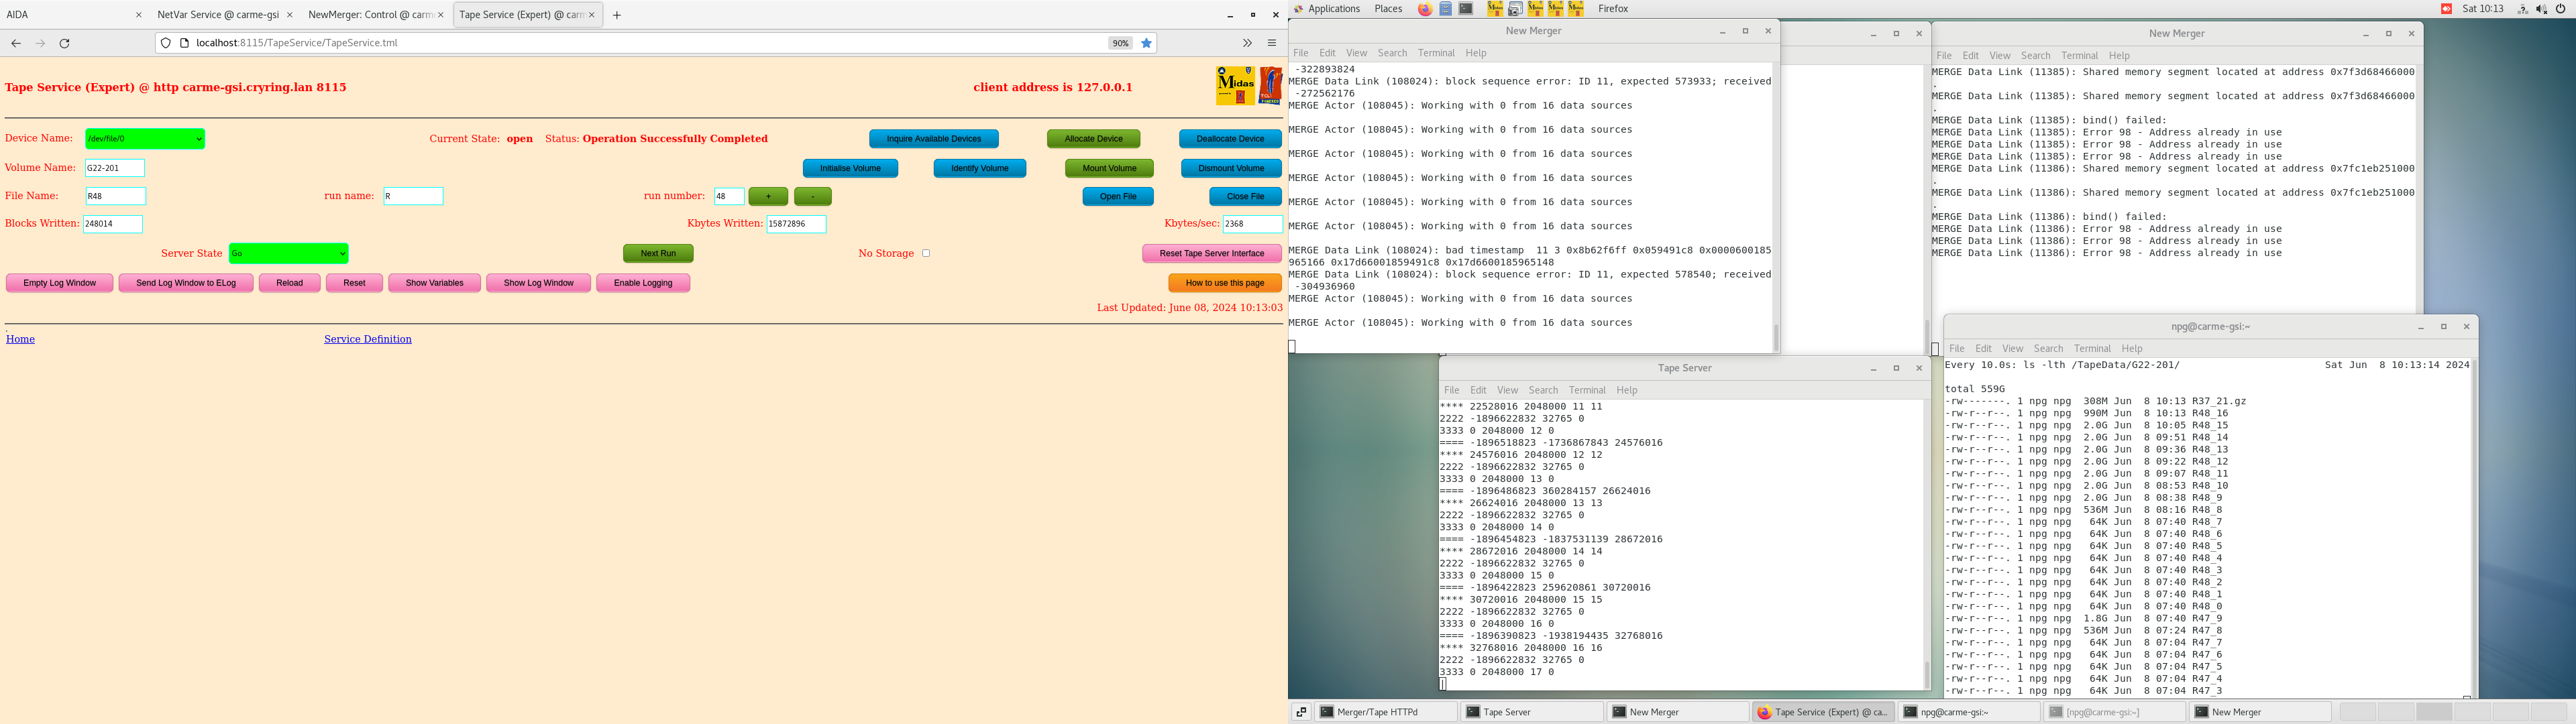Click the 90% zoom indicator in URL bar
Viewport: 2576px width, 724px height.
1120,43
